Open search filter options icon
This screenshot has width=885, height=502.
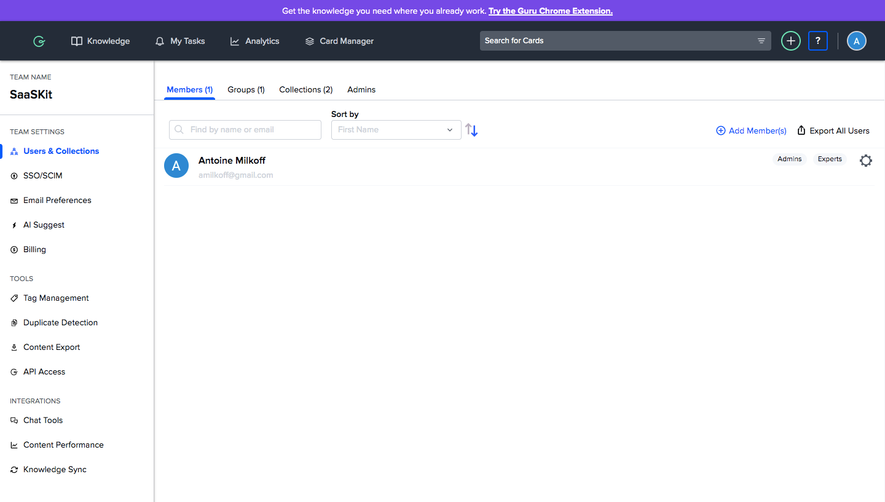[761, 41]
